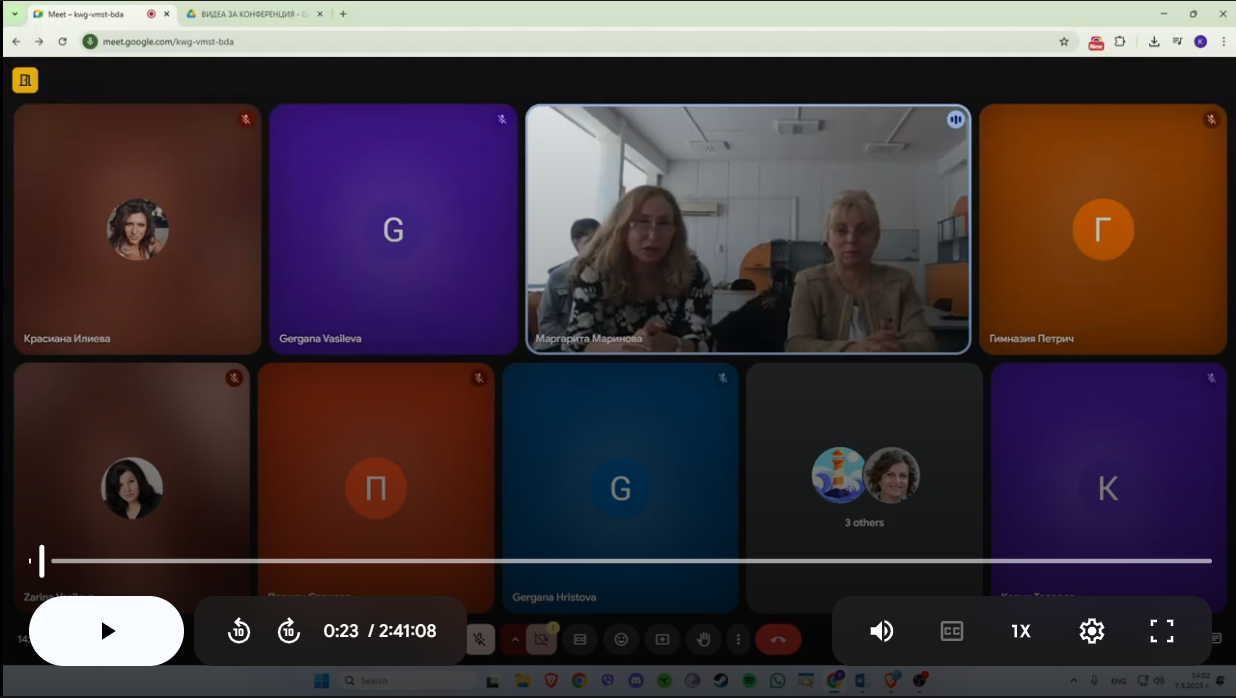Open Word from the taskbar
The image size is (1236, 698).
point(861,681)
